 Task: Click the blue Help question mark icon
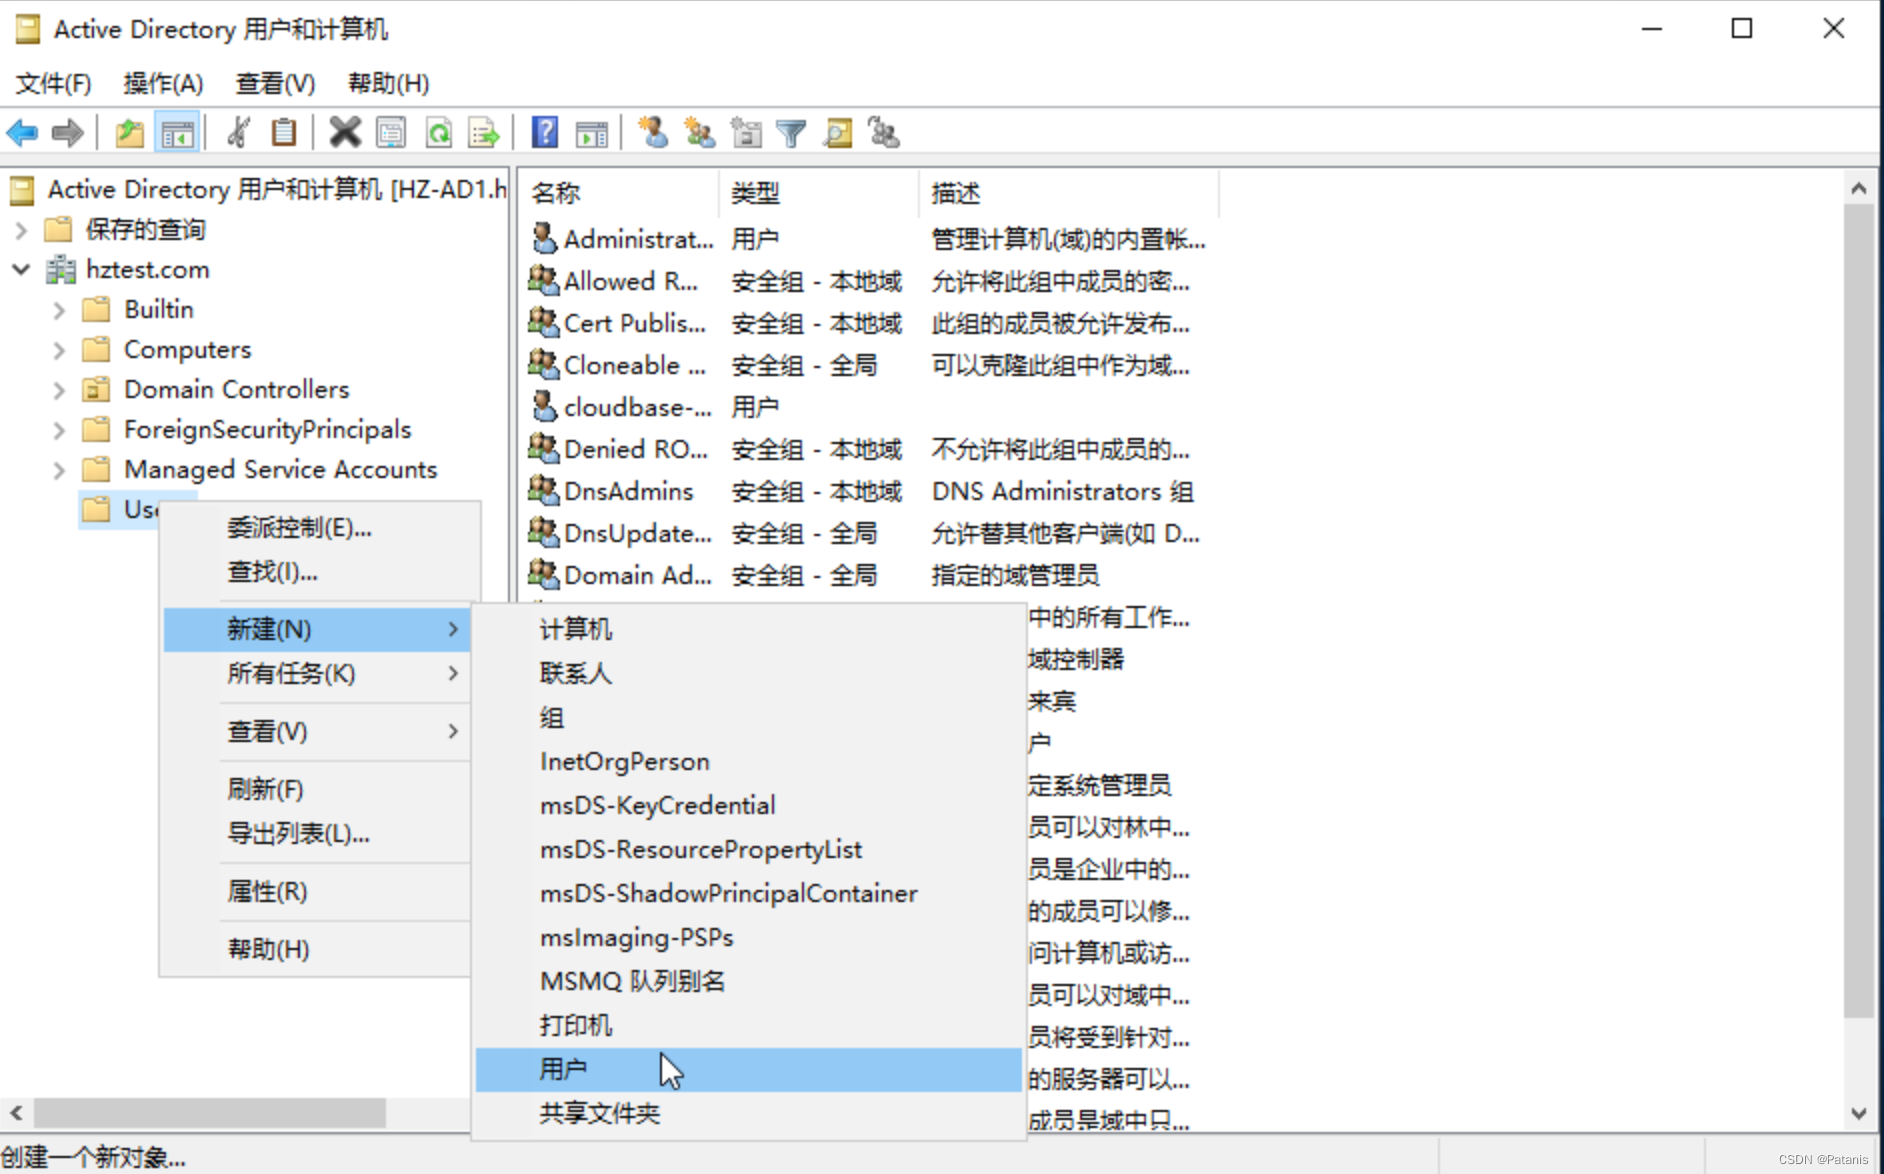click(544, 132)
